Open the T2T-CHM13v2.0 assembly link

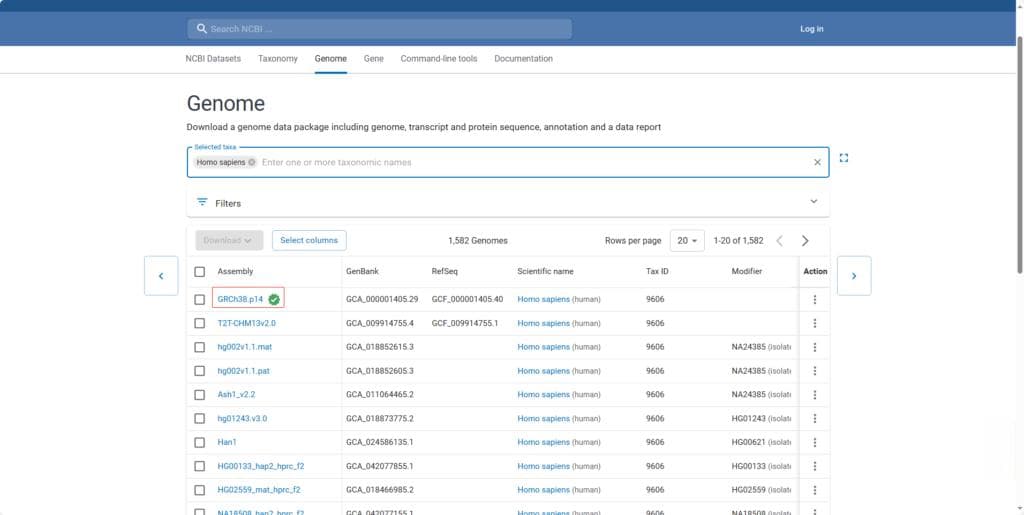(247, 323)
